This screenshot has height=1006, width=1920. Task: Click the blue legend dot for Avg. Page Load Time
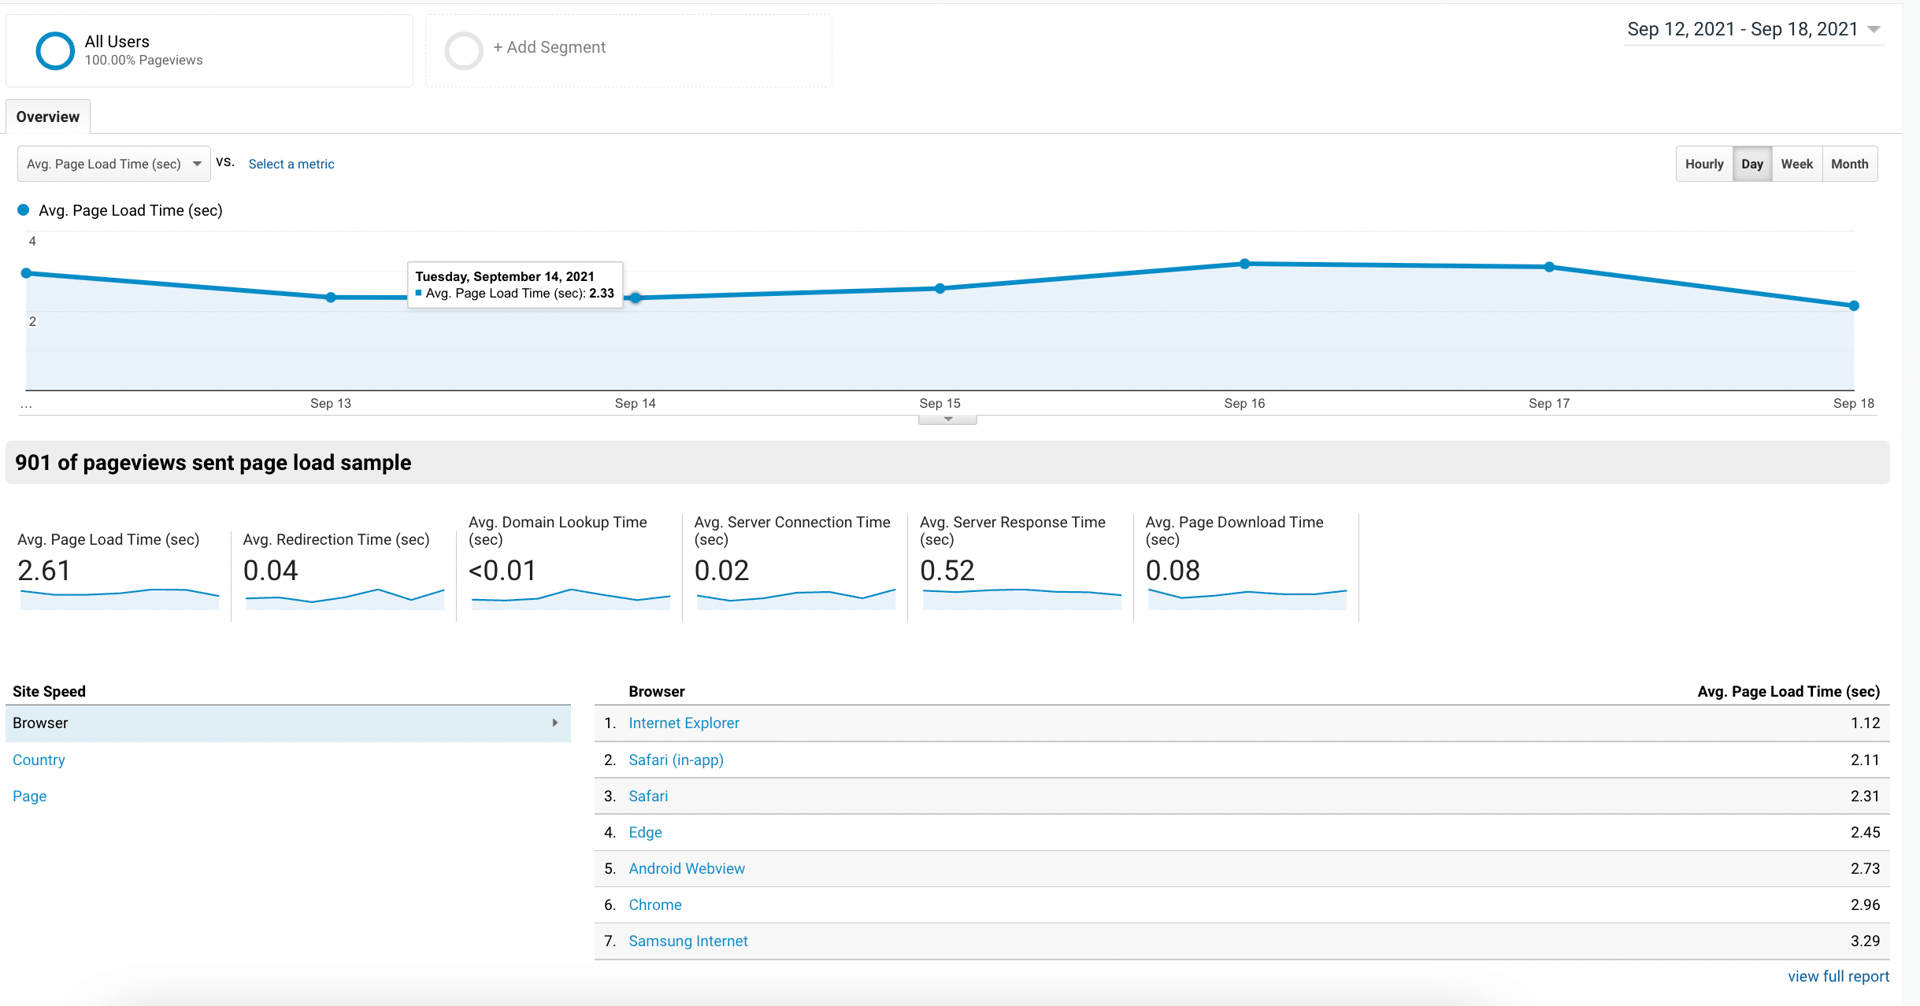[x=23, y=210]
